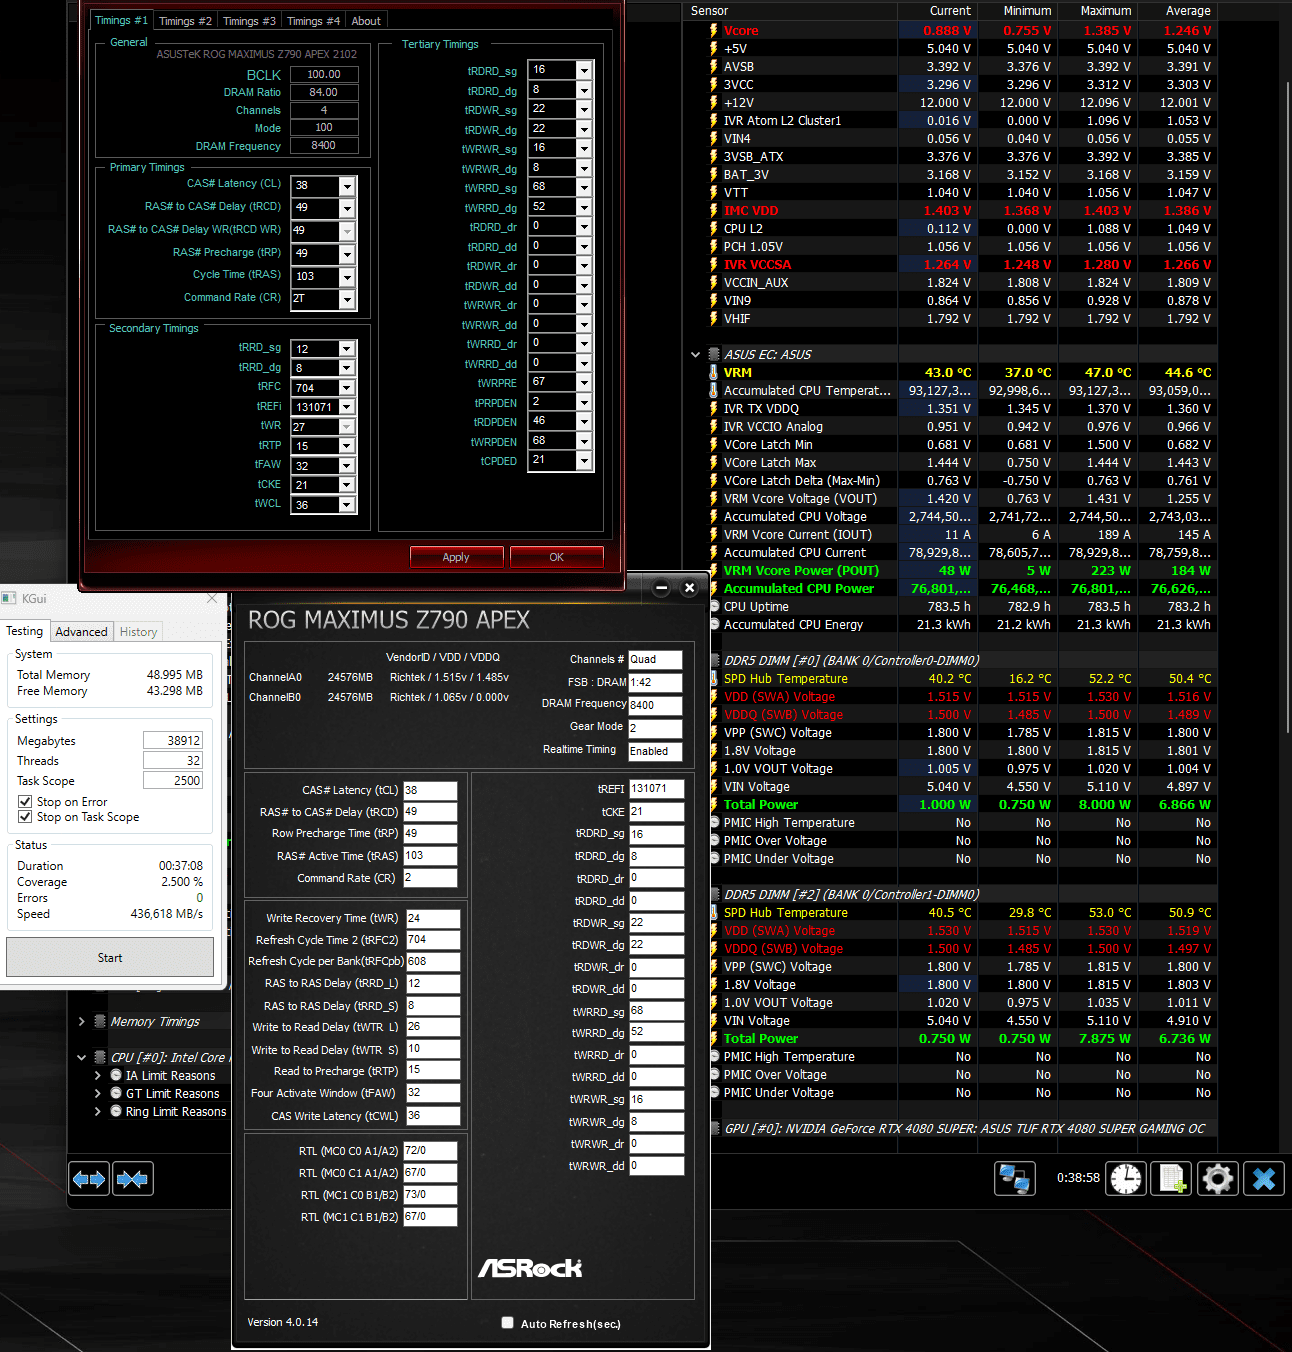Image resolution: width=1292 pixels, height=1352 pixels.
Task: Click the clock icon beside CPU Uptime
Action: click(x=714, y=606)
